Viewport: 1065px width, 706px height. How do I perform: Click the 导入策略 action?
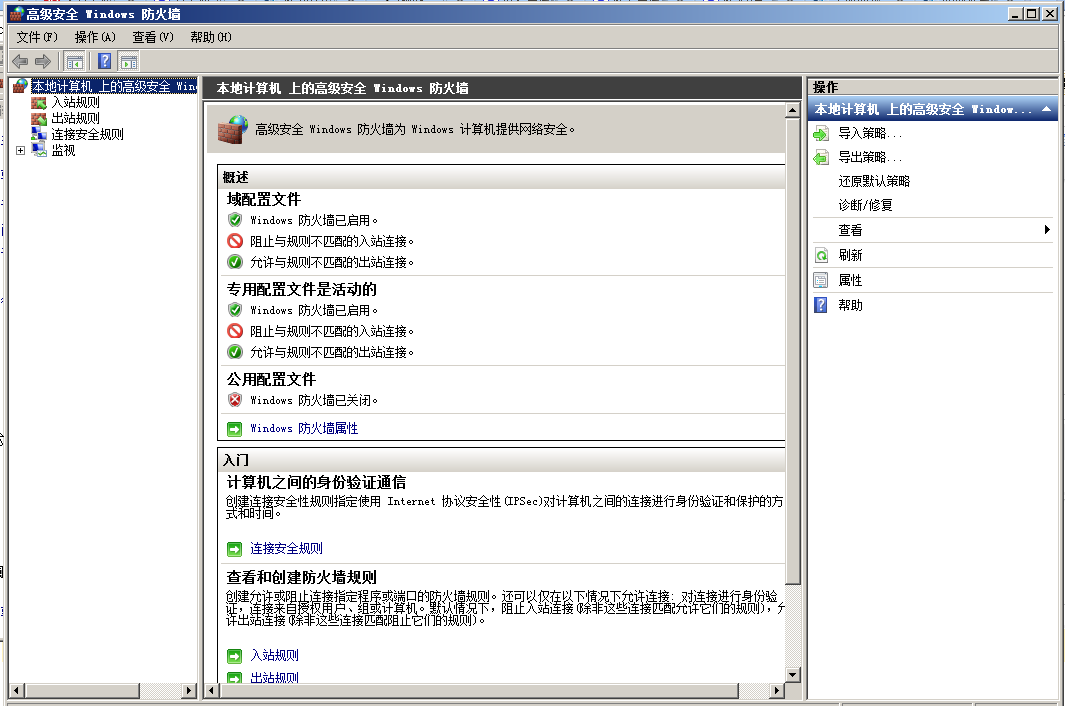point(870,133)
